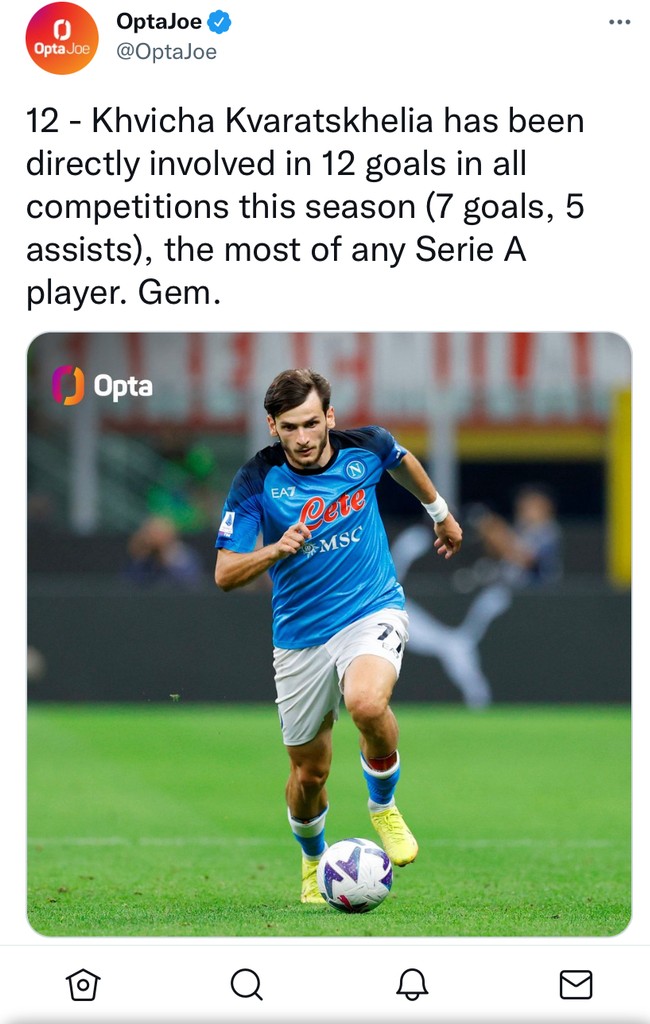
Task: Click the three-dot overflow icon
Action: coord(619,21)
